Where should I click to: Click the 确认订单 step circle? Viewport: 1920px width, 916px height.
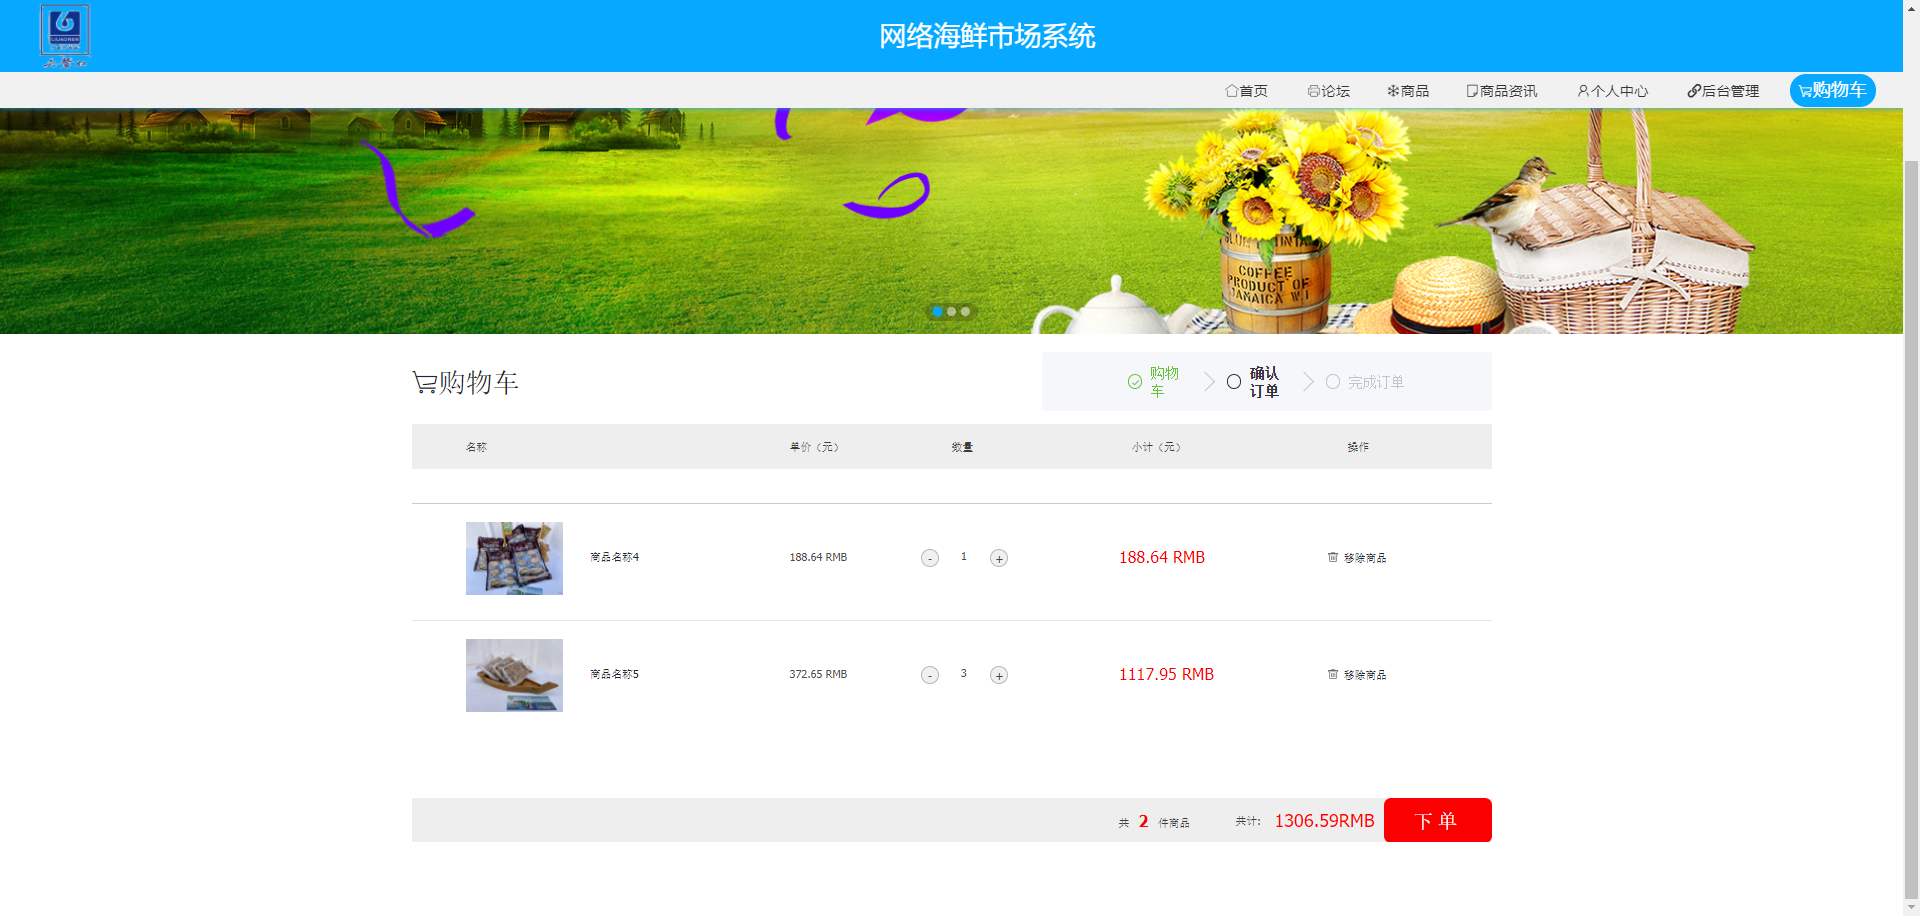point(1234,382)
